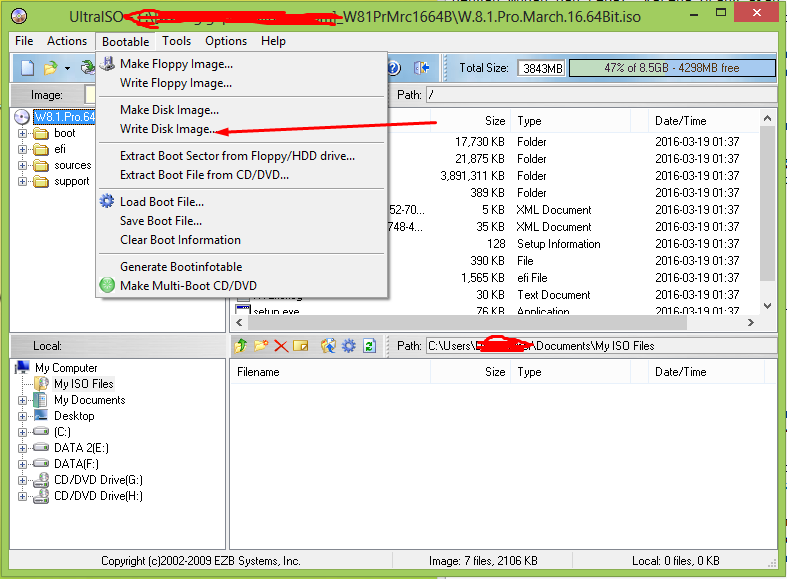
Task: Select DATA 2(E:) in Local tree
Action: pos(81,448)
